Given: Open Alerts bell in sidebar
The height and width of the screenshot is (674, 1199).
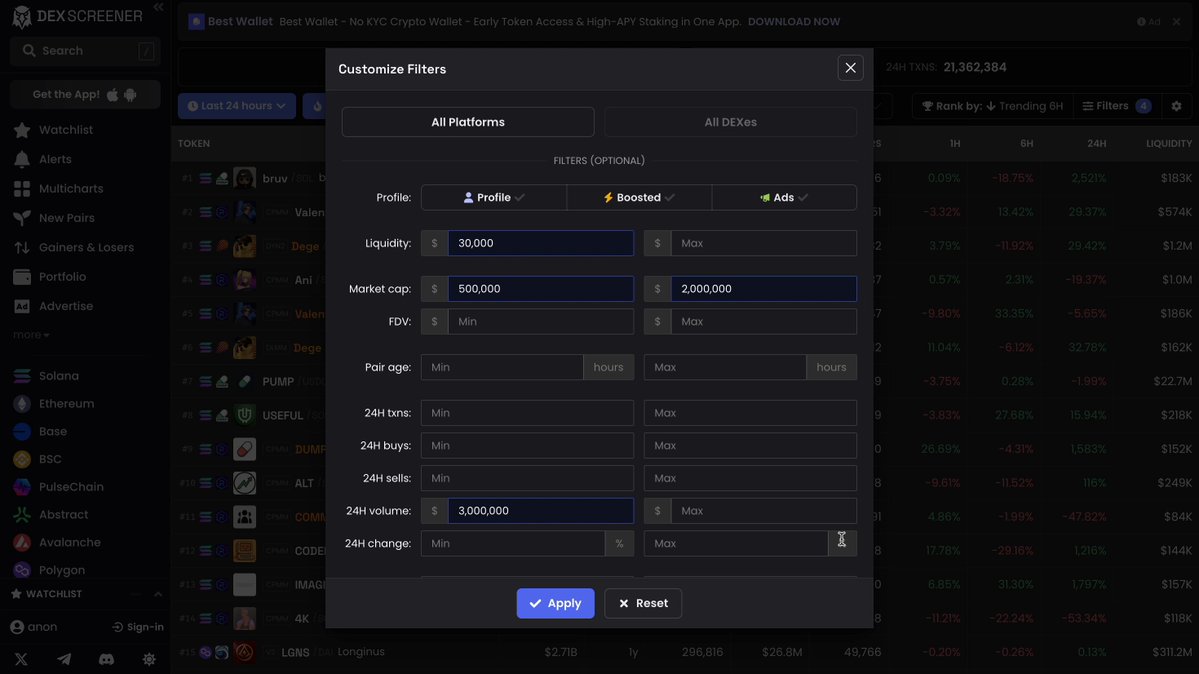Looking at the screenshot, I should click(22, 159).
